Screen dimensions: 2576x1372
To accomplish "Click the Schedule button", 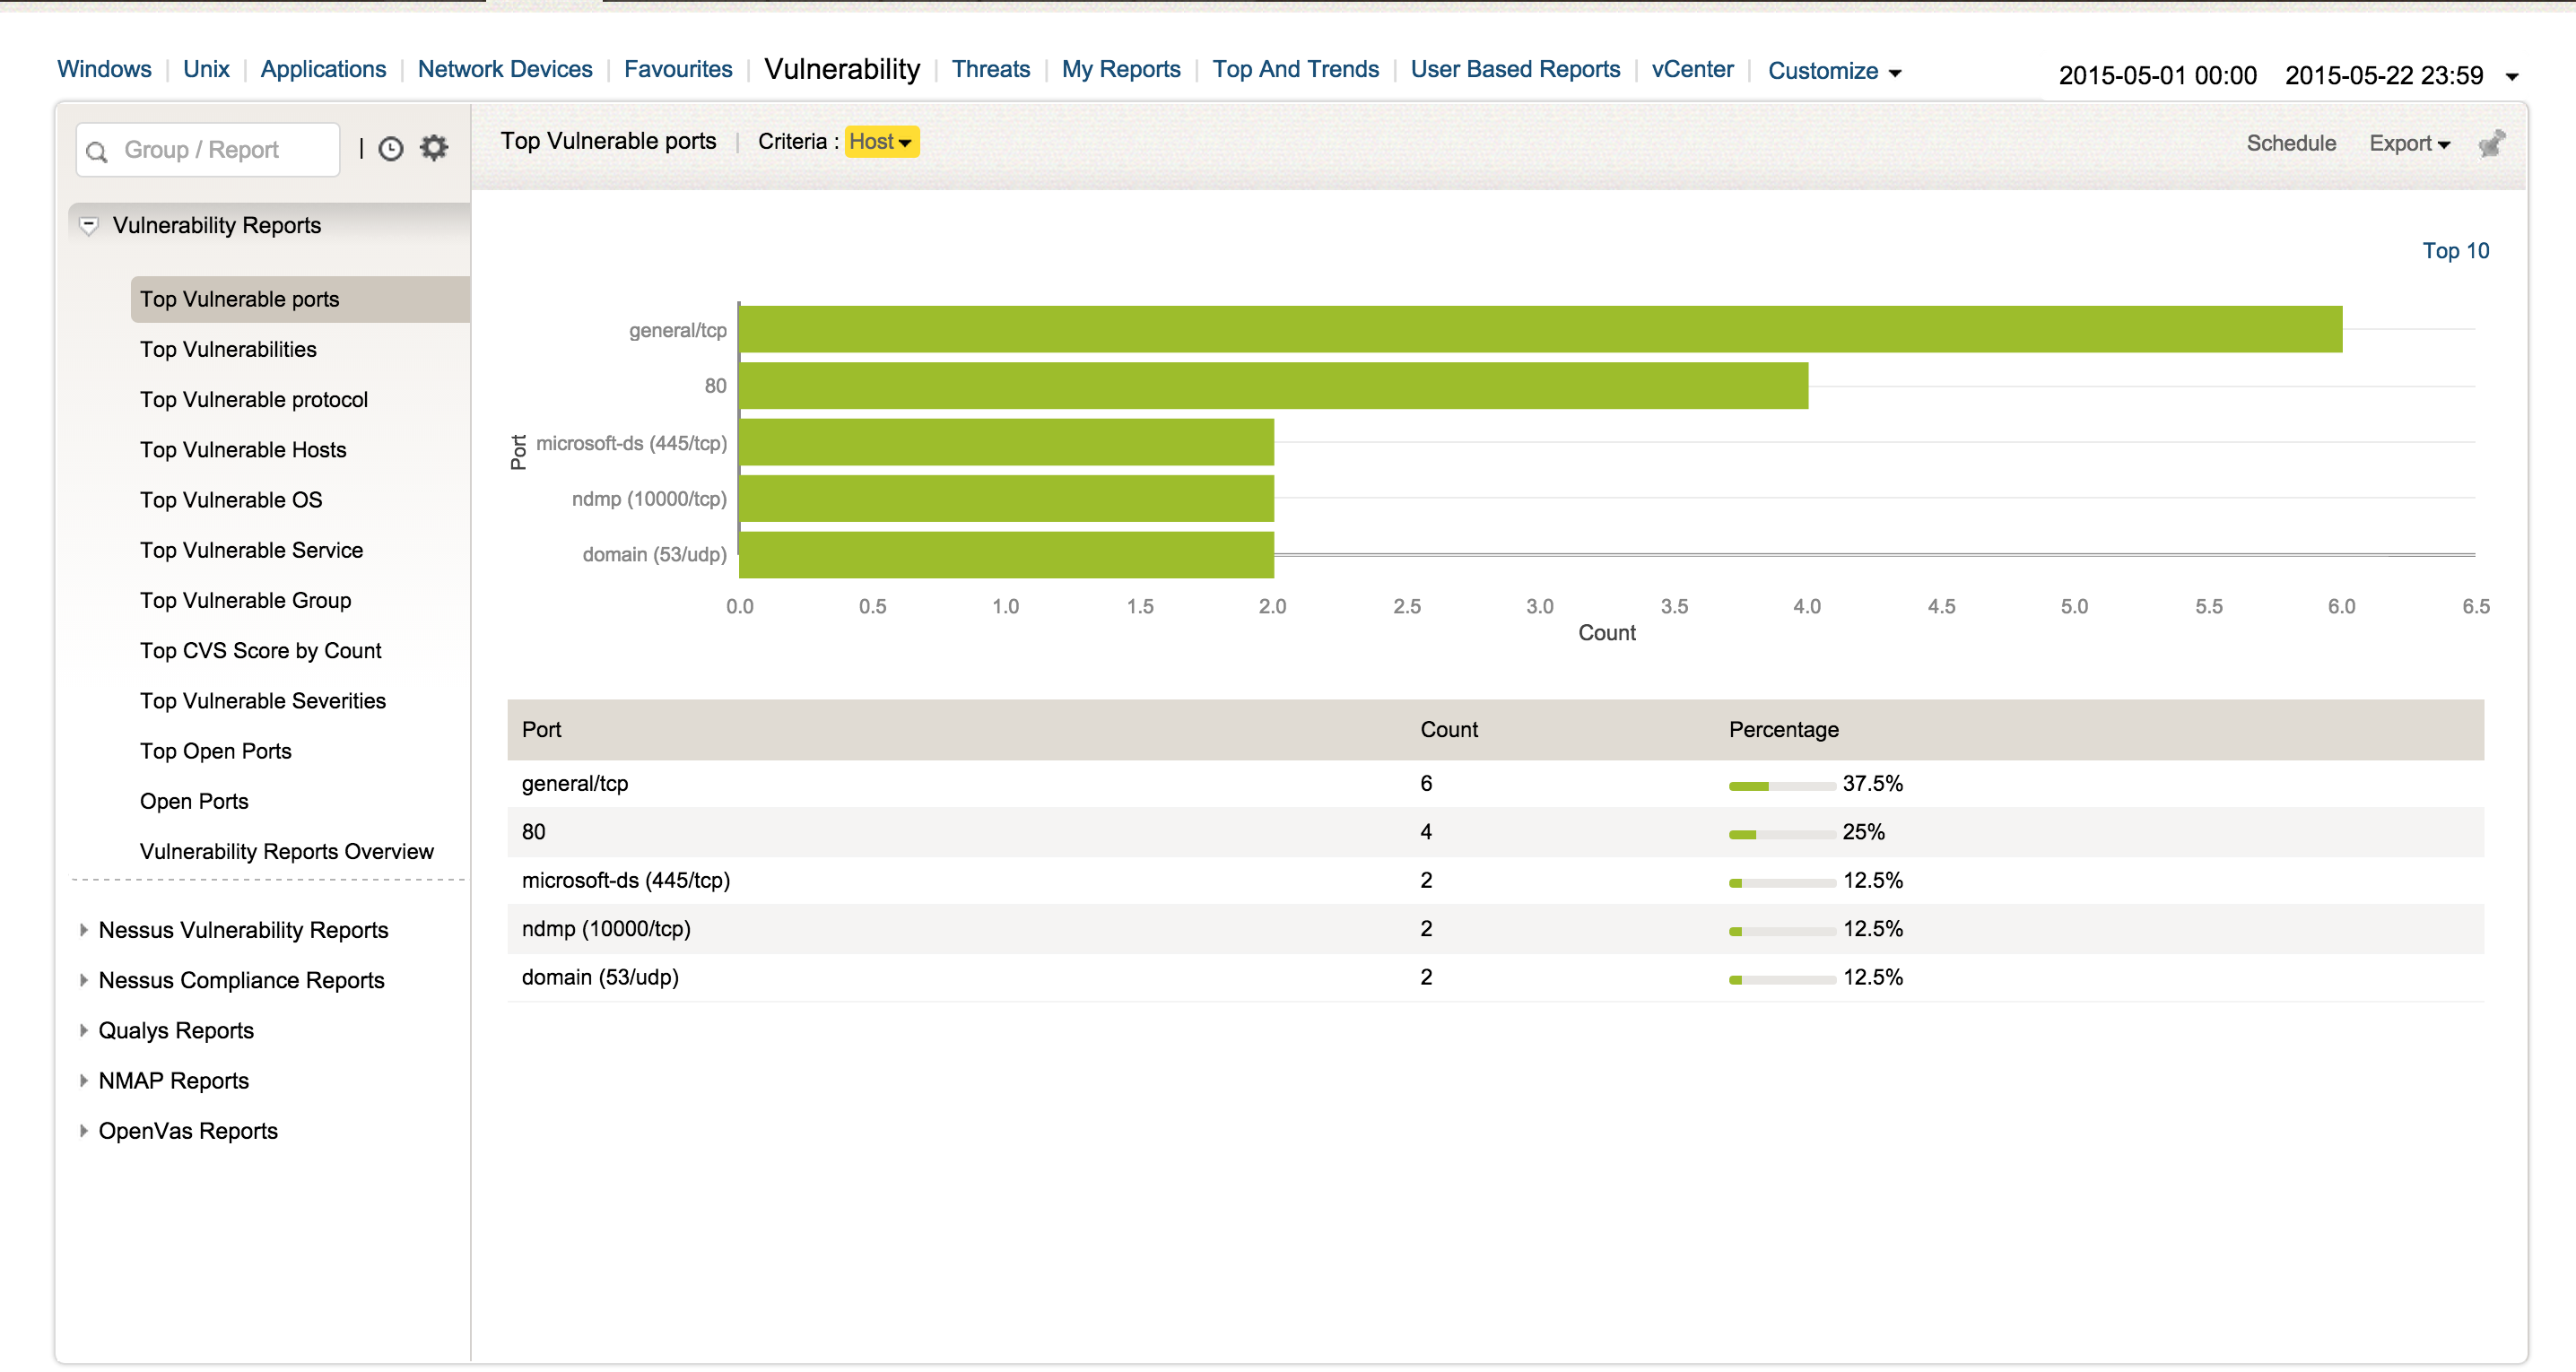I will pos(2290,144).
